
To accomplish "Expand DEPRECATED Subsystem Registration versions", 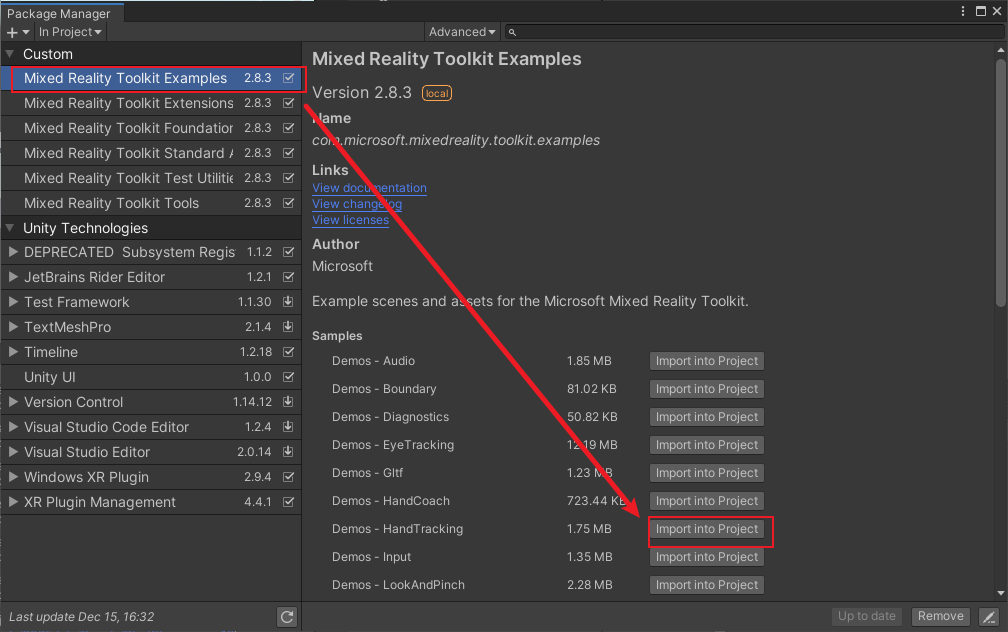I will point(13,252).
